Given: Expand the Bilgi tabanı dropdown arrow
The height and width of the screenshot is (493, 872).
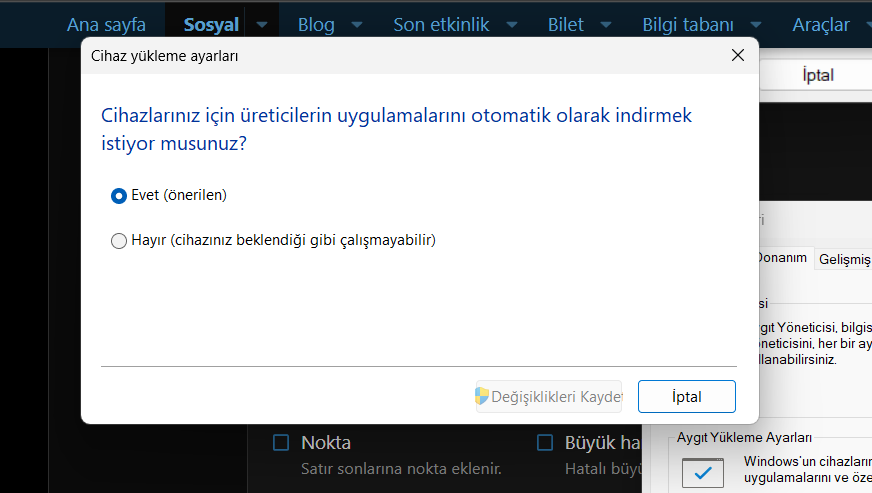Looking at the screenshot, I should [756, 25].
